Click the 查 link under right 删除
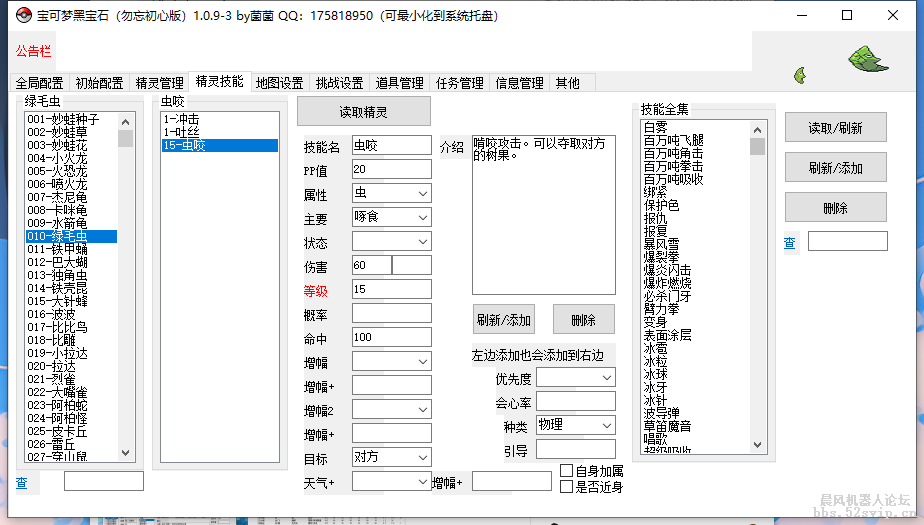The height and width of the screenshot is (525, 924). [x=790, y=243]
